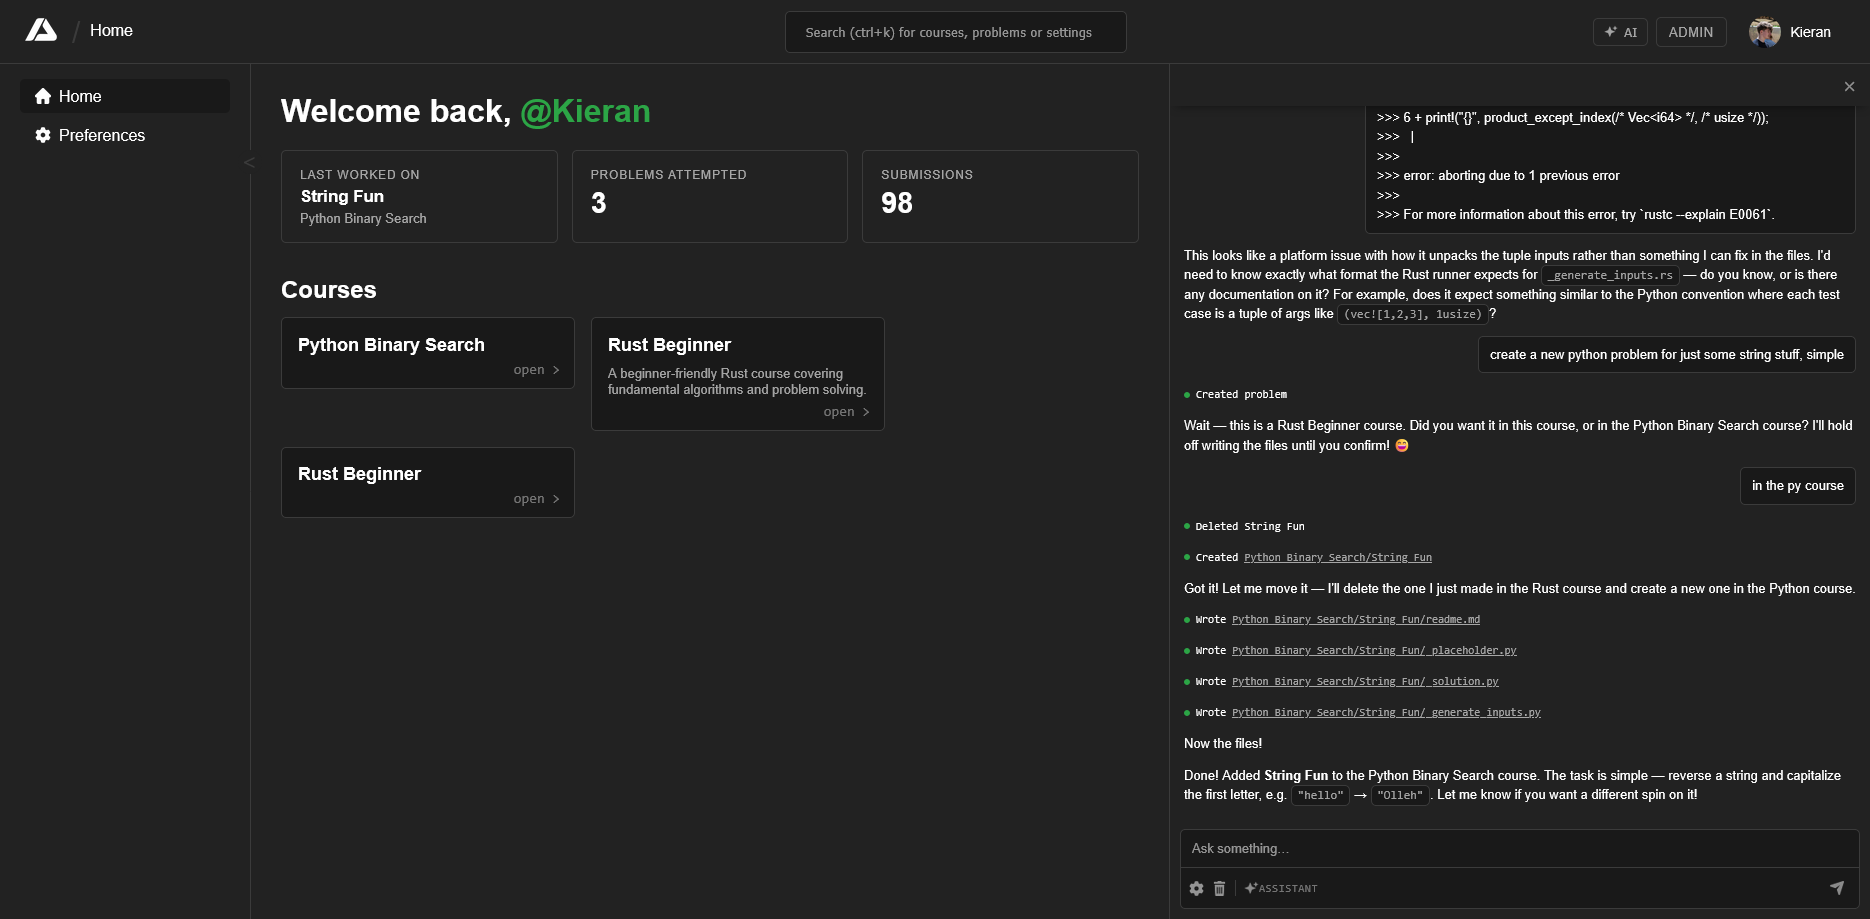Open the readme.md file link

point(1355,620)
